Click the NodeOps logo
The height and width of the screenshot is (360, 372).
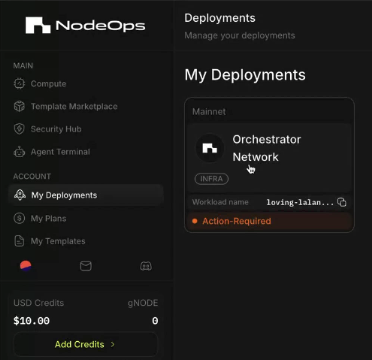85,25
